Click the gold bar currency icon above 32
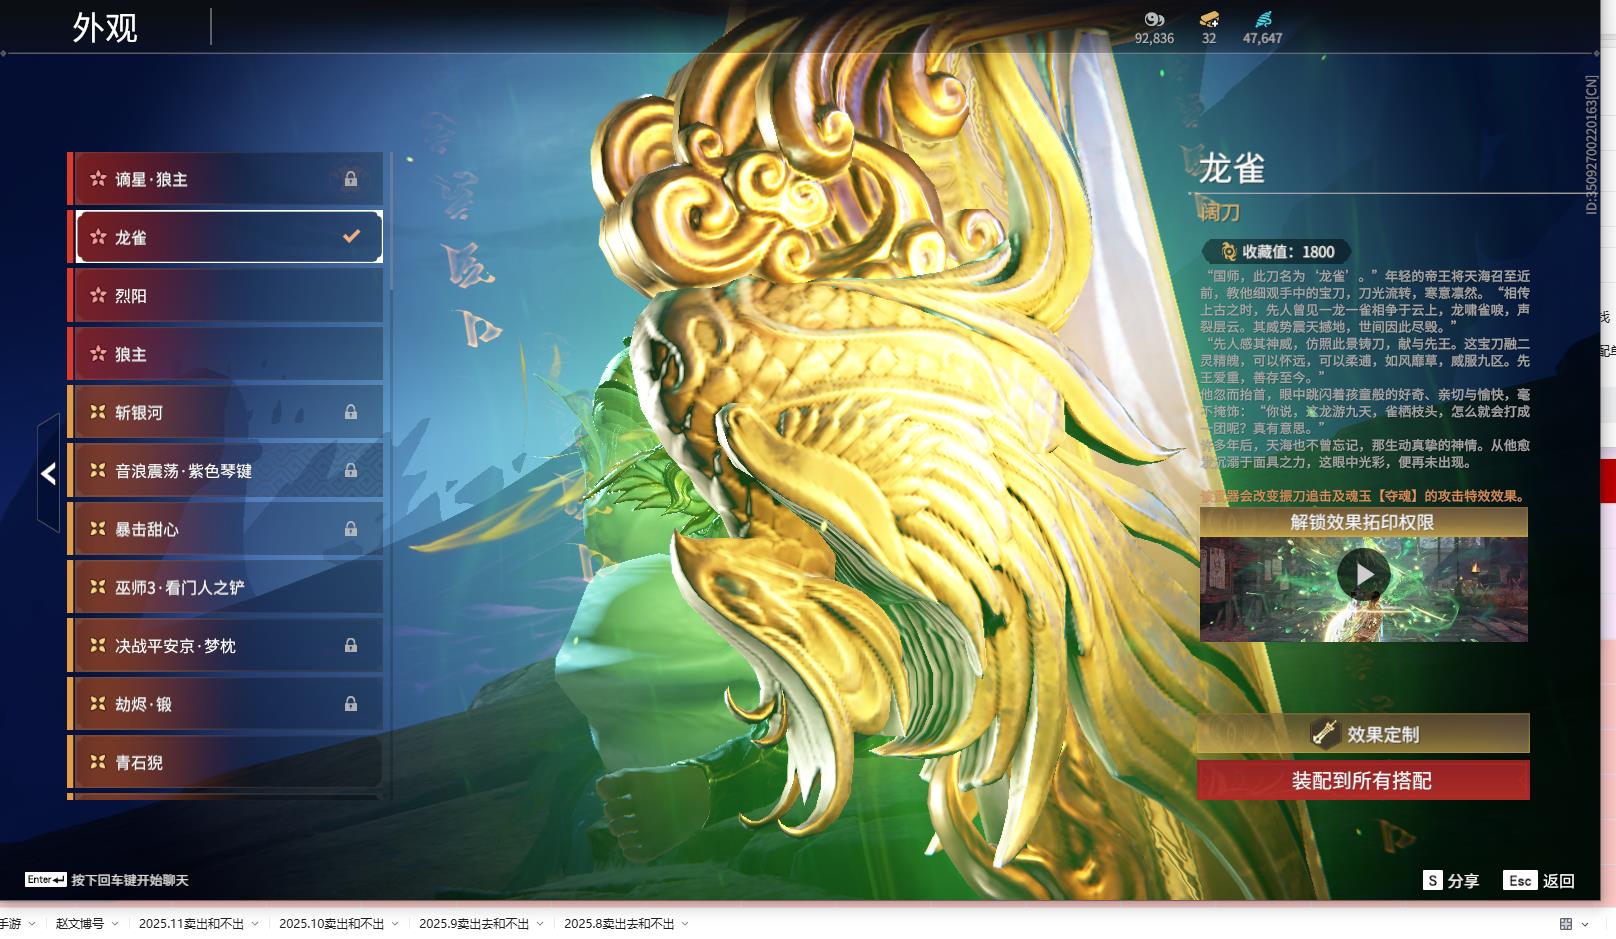This screenshot has height=939, width=1616. [1209, 19]
